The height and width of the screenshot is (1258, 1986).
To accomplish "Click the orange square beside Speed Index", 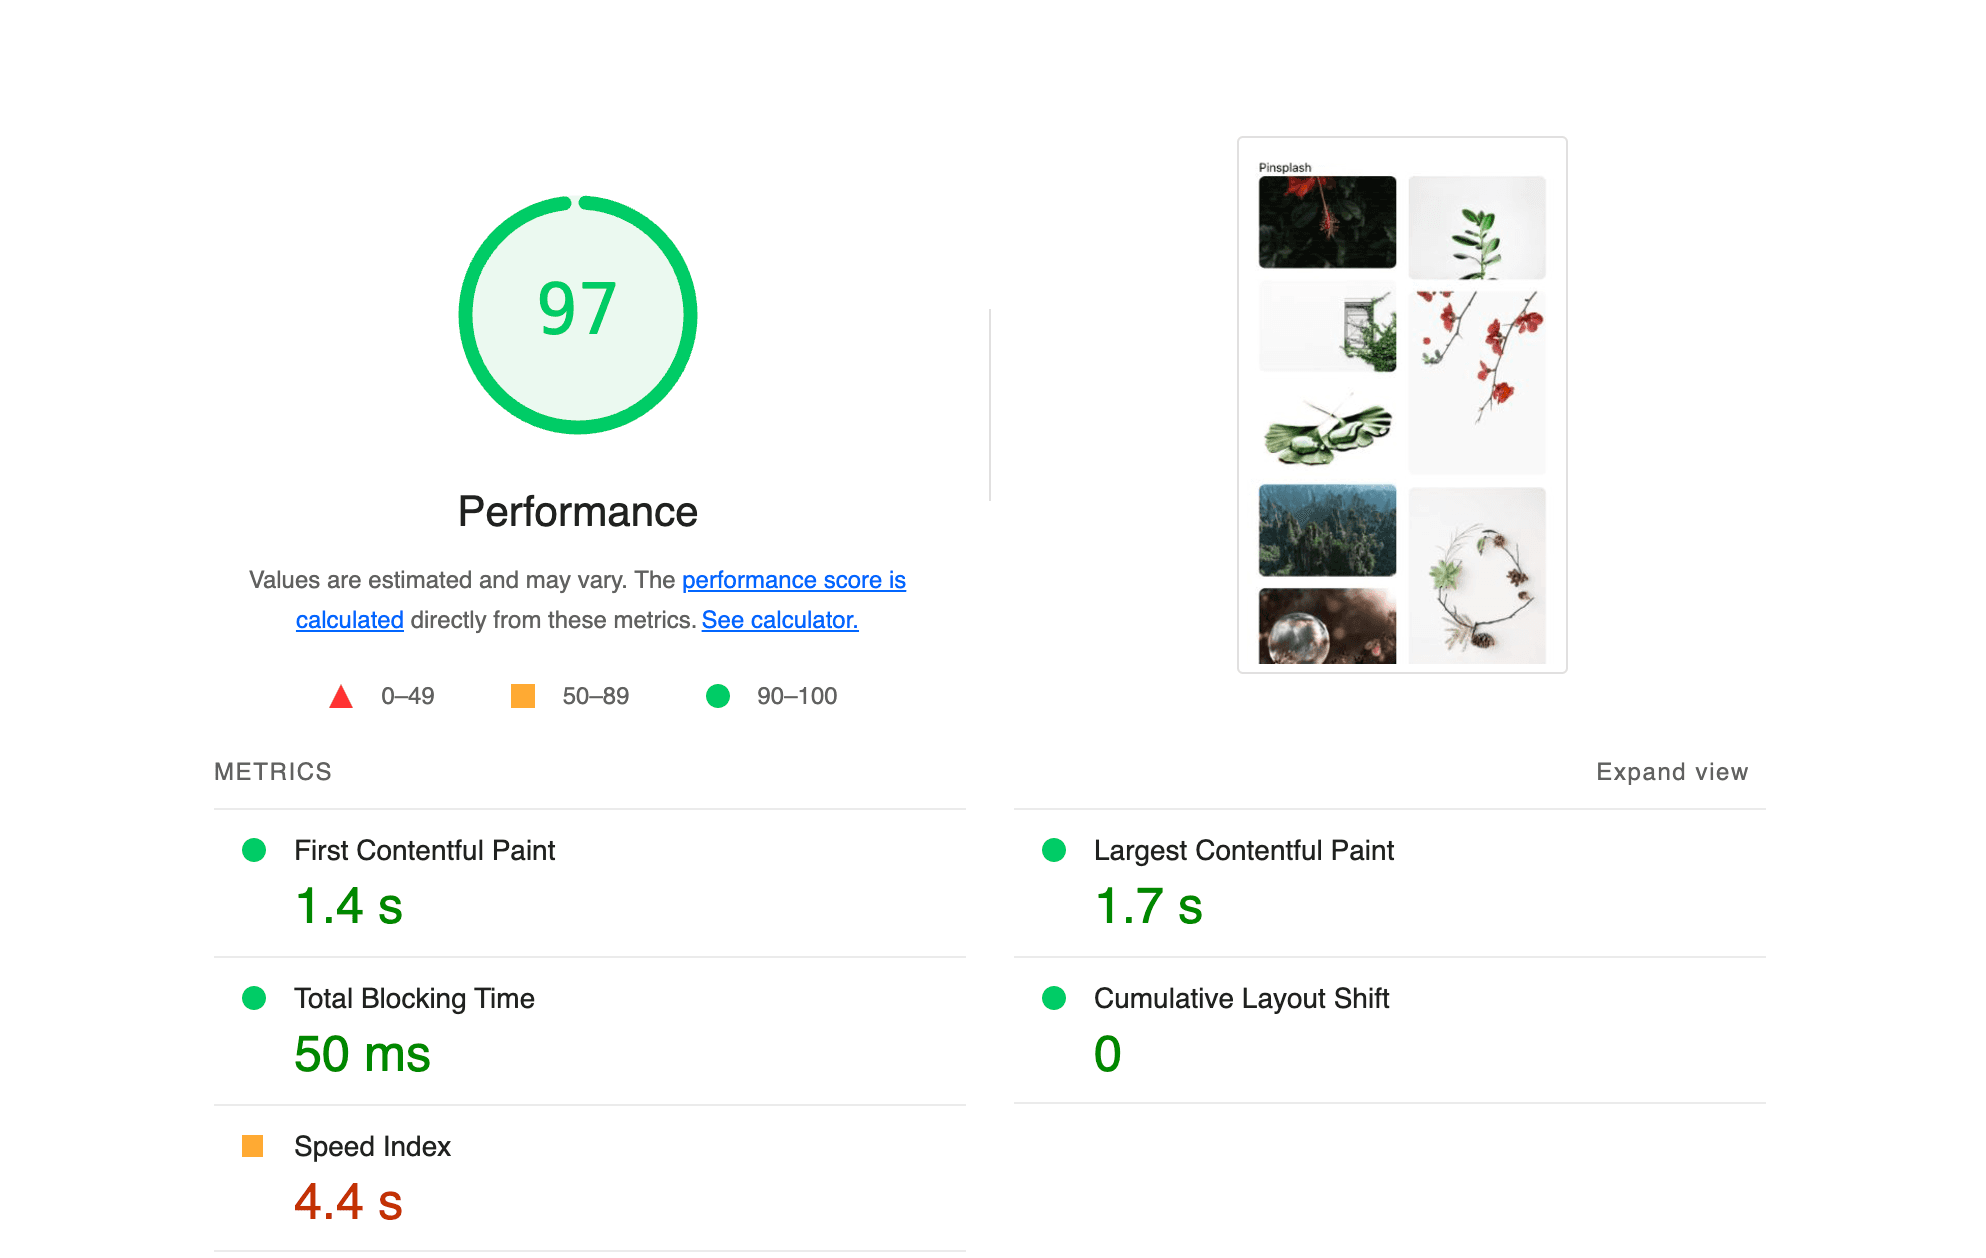I will pos(253,1146).
